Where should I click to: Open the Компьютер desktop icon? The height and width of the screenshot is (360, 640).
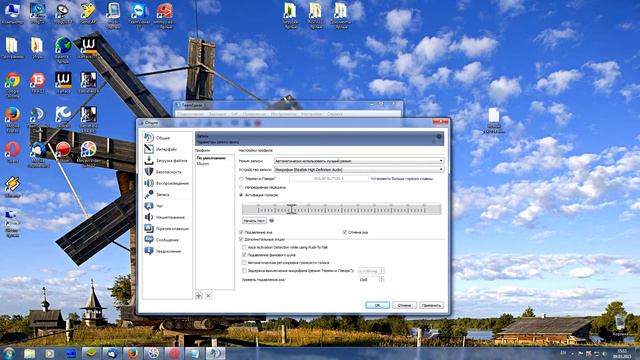(x=12, y=13)
